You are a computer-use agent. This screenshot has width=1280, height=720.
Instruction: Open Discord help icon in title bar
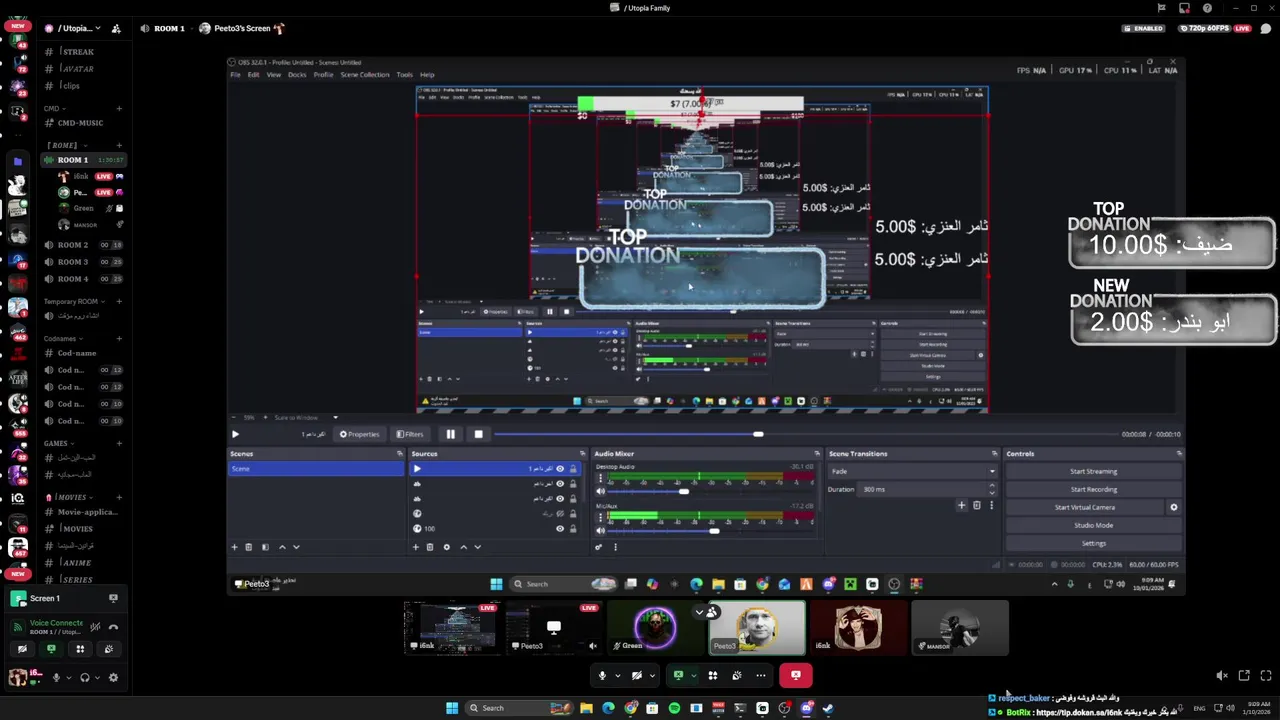pyautogui.click(x=1207, y=8)
